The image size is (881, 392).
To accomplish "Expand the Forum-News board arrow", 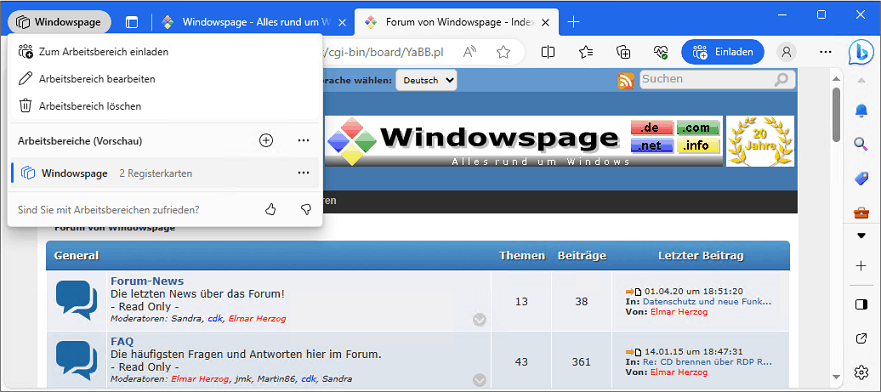I will pos(479,320).
